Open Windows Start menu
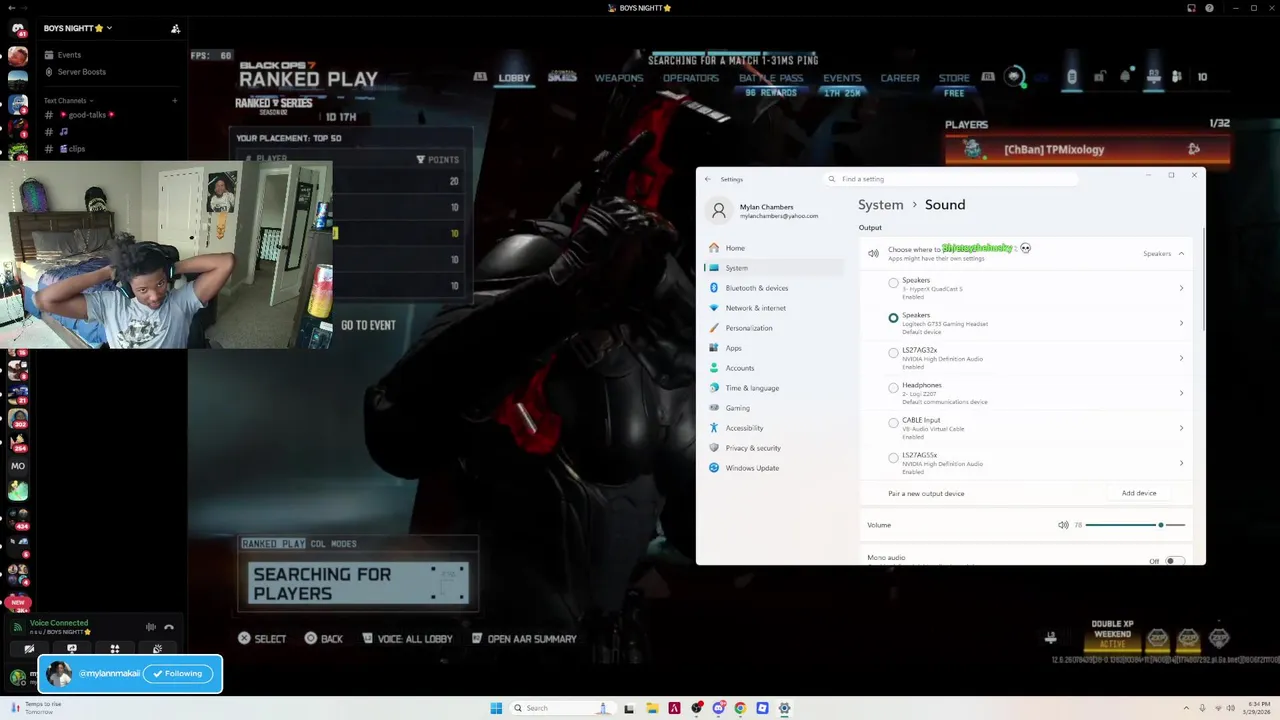The width and height of the screenshot is (1280, 720). tap(496, 708)
